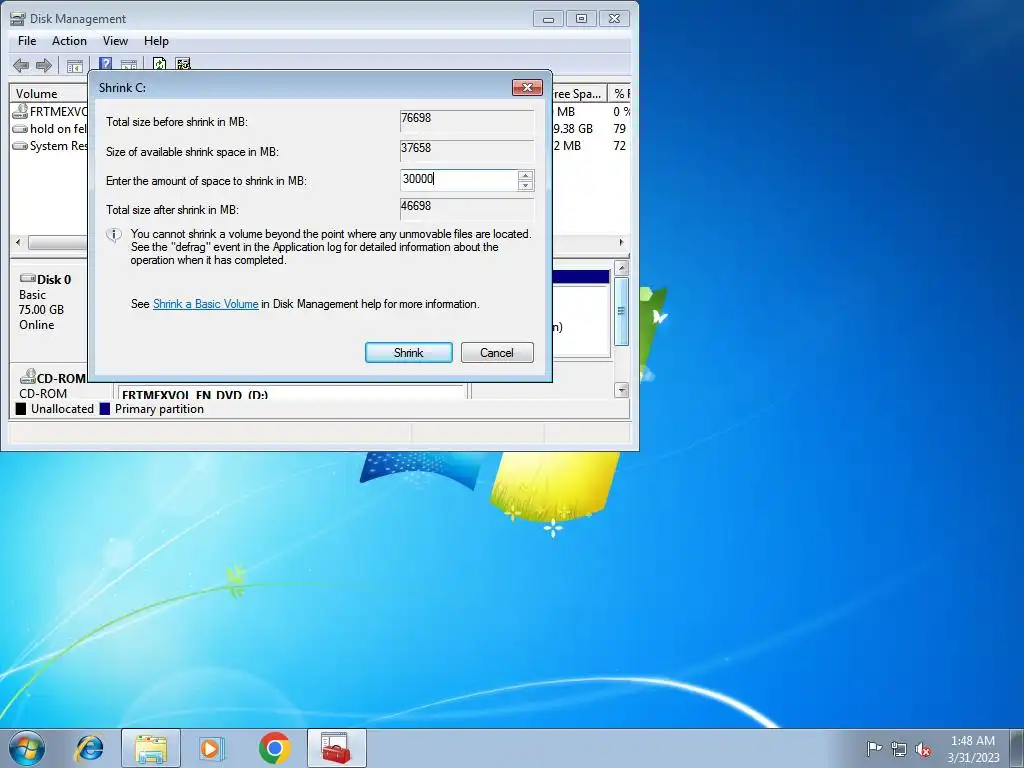The height and width of the screenshot is (768, 1024).
Task: Open Windows Explorer from the taskbar
Action: pyautogui.click(x=151, y=748)
